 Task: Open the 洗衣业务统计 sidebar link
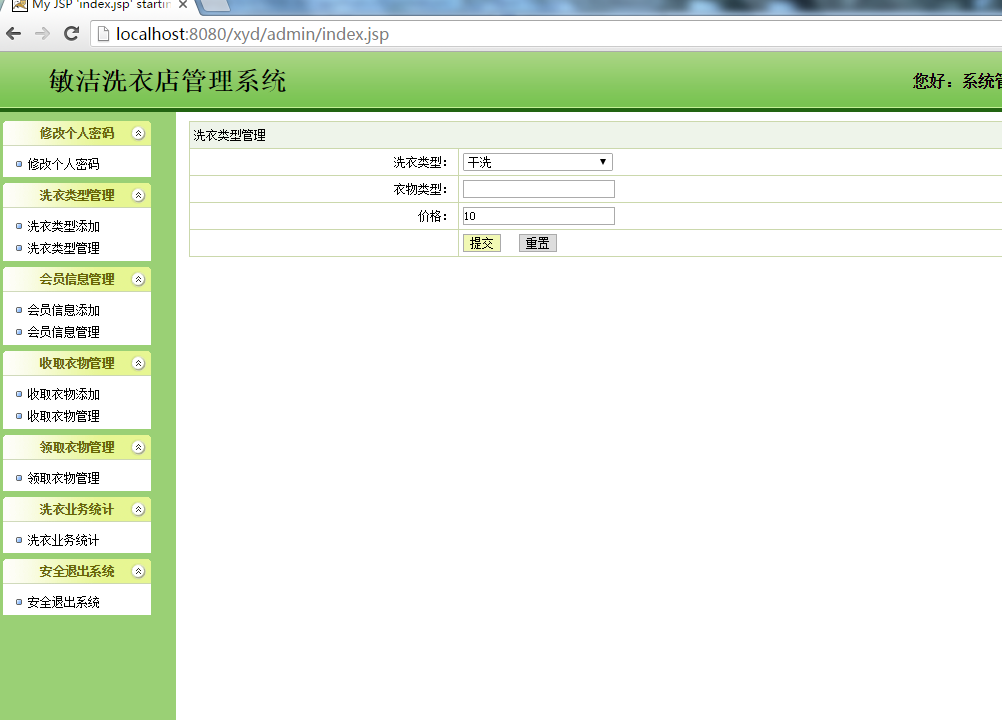click(63, 540)
